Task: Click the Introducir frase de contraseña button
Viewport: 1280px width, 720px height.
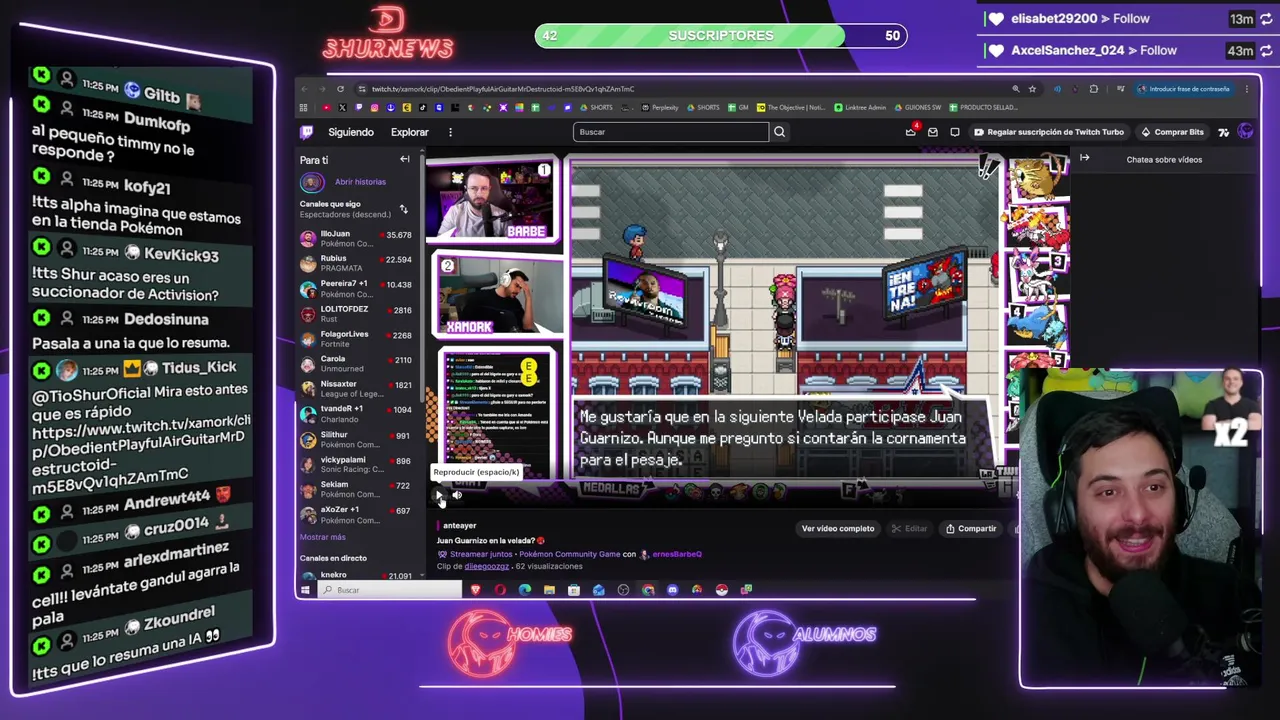Action: tap(1184, 89)
